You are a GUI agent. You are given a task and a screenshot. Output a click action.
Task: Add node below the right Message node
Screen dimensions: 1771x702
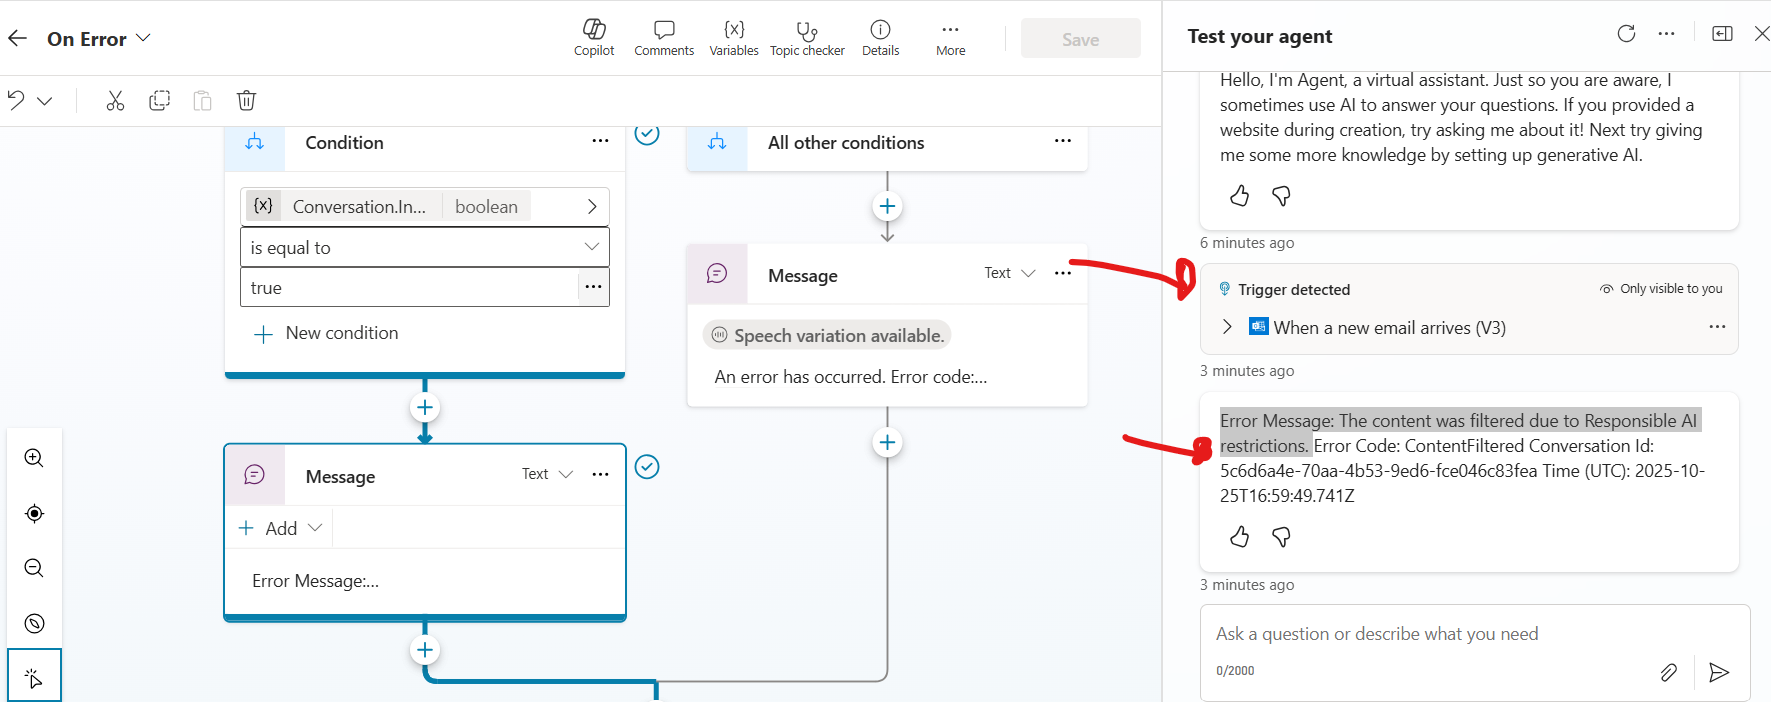click(x=887, y=442)
